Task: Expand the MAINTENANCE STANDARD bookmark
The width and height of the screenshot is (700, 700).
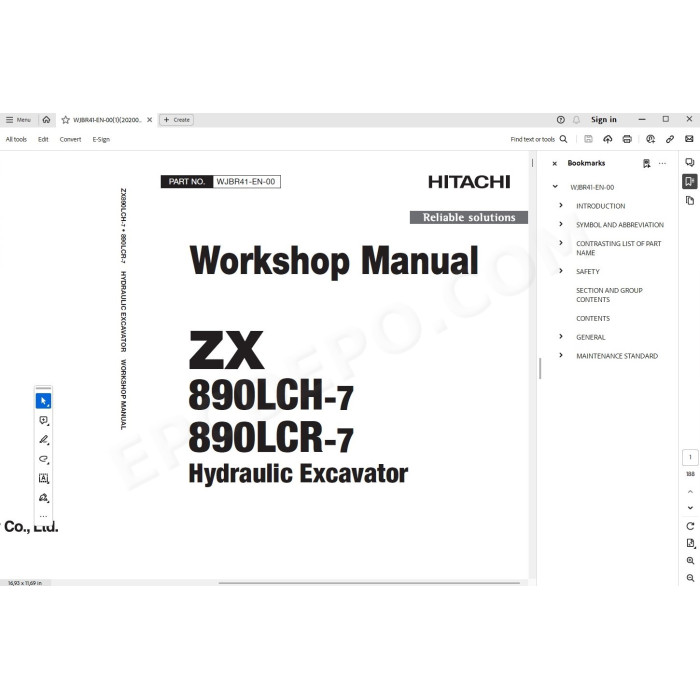Action: 561,355
